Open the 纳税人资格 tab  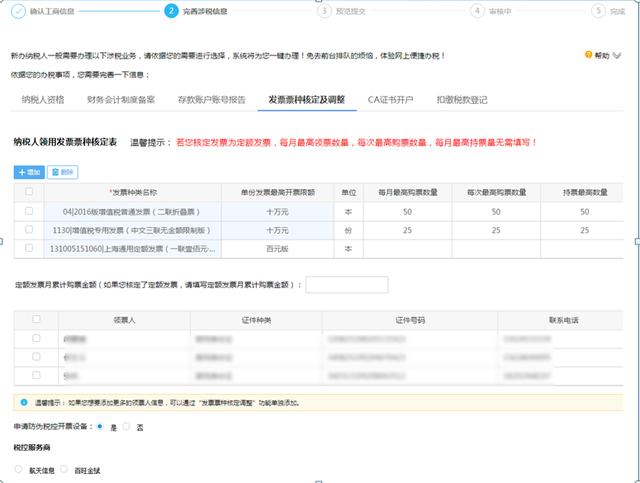pos(43,100)
